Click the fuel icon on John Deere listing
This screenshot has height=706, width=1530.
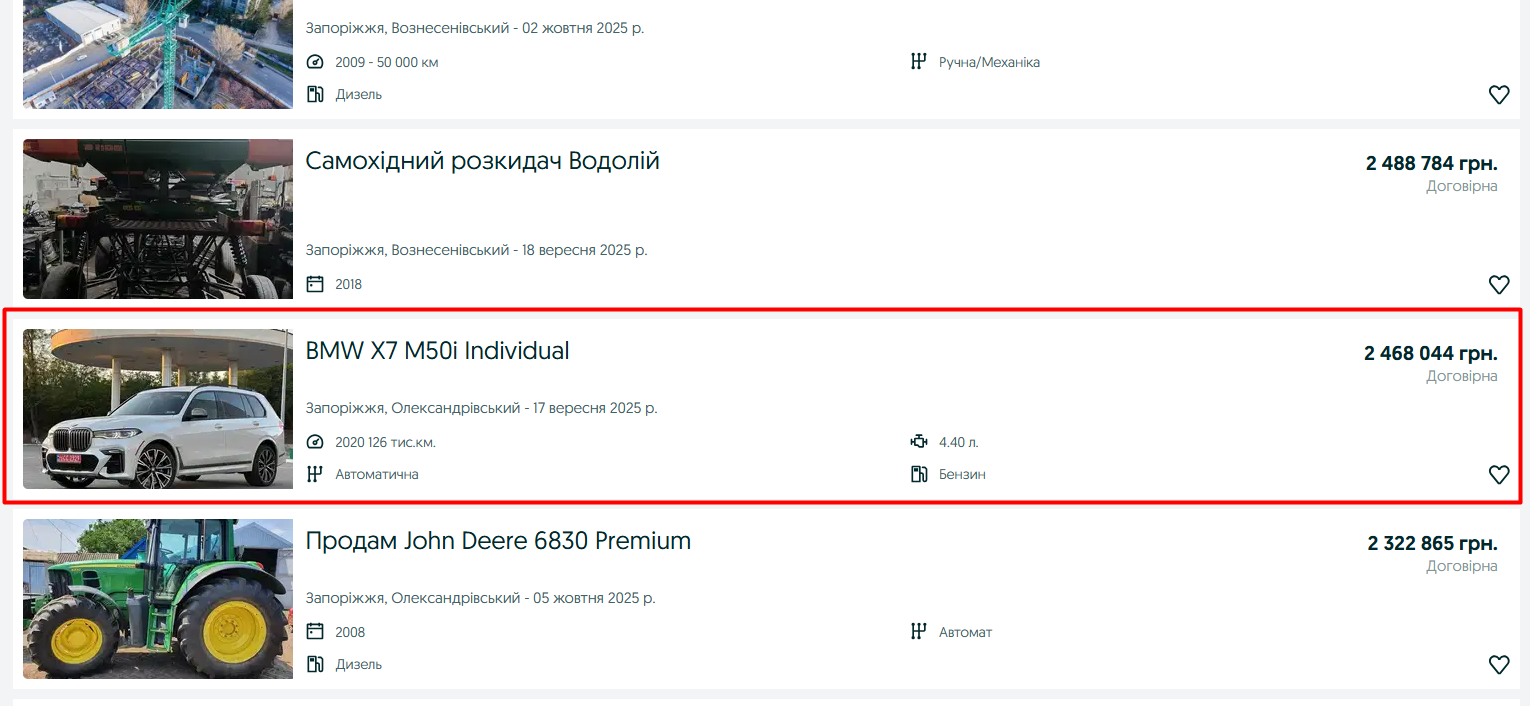315,664
